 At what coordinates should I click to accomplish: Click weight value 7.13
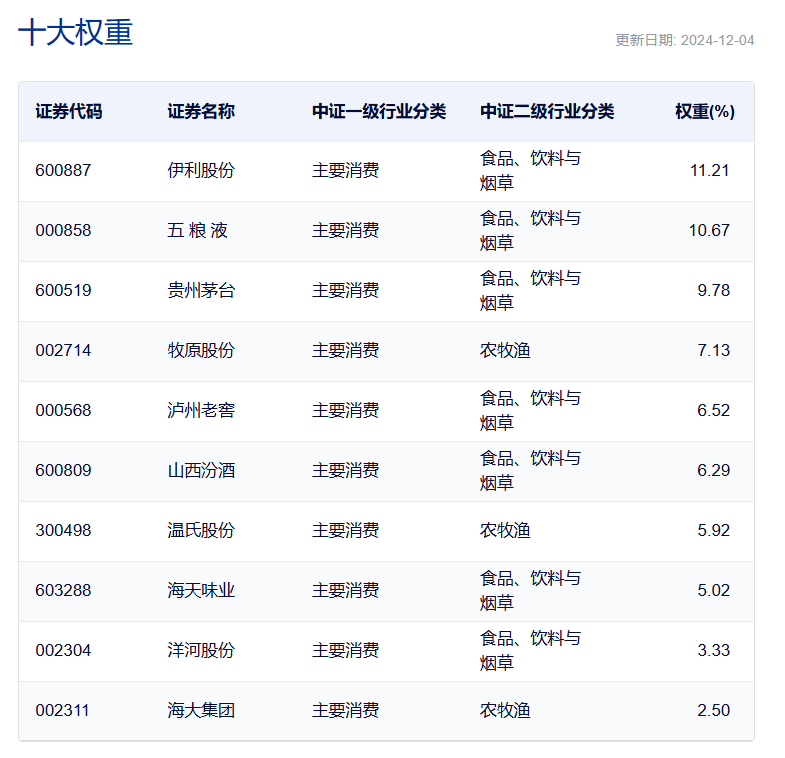click(x=713, y=351)
